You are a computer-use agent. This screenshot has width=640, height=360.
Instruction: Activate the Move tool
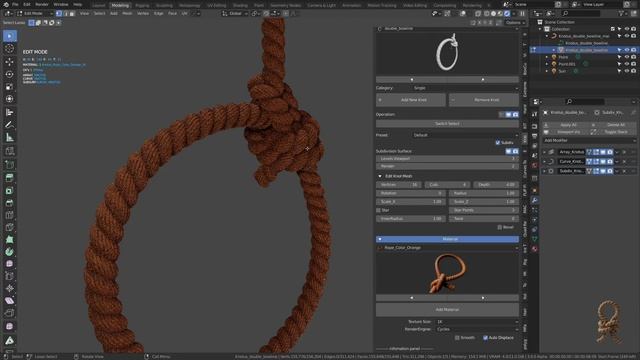pyautogui.click(x=9, y=62)
